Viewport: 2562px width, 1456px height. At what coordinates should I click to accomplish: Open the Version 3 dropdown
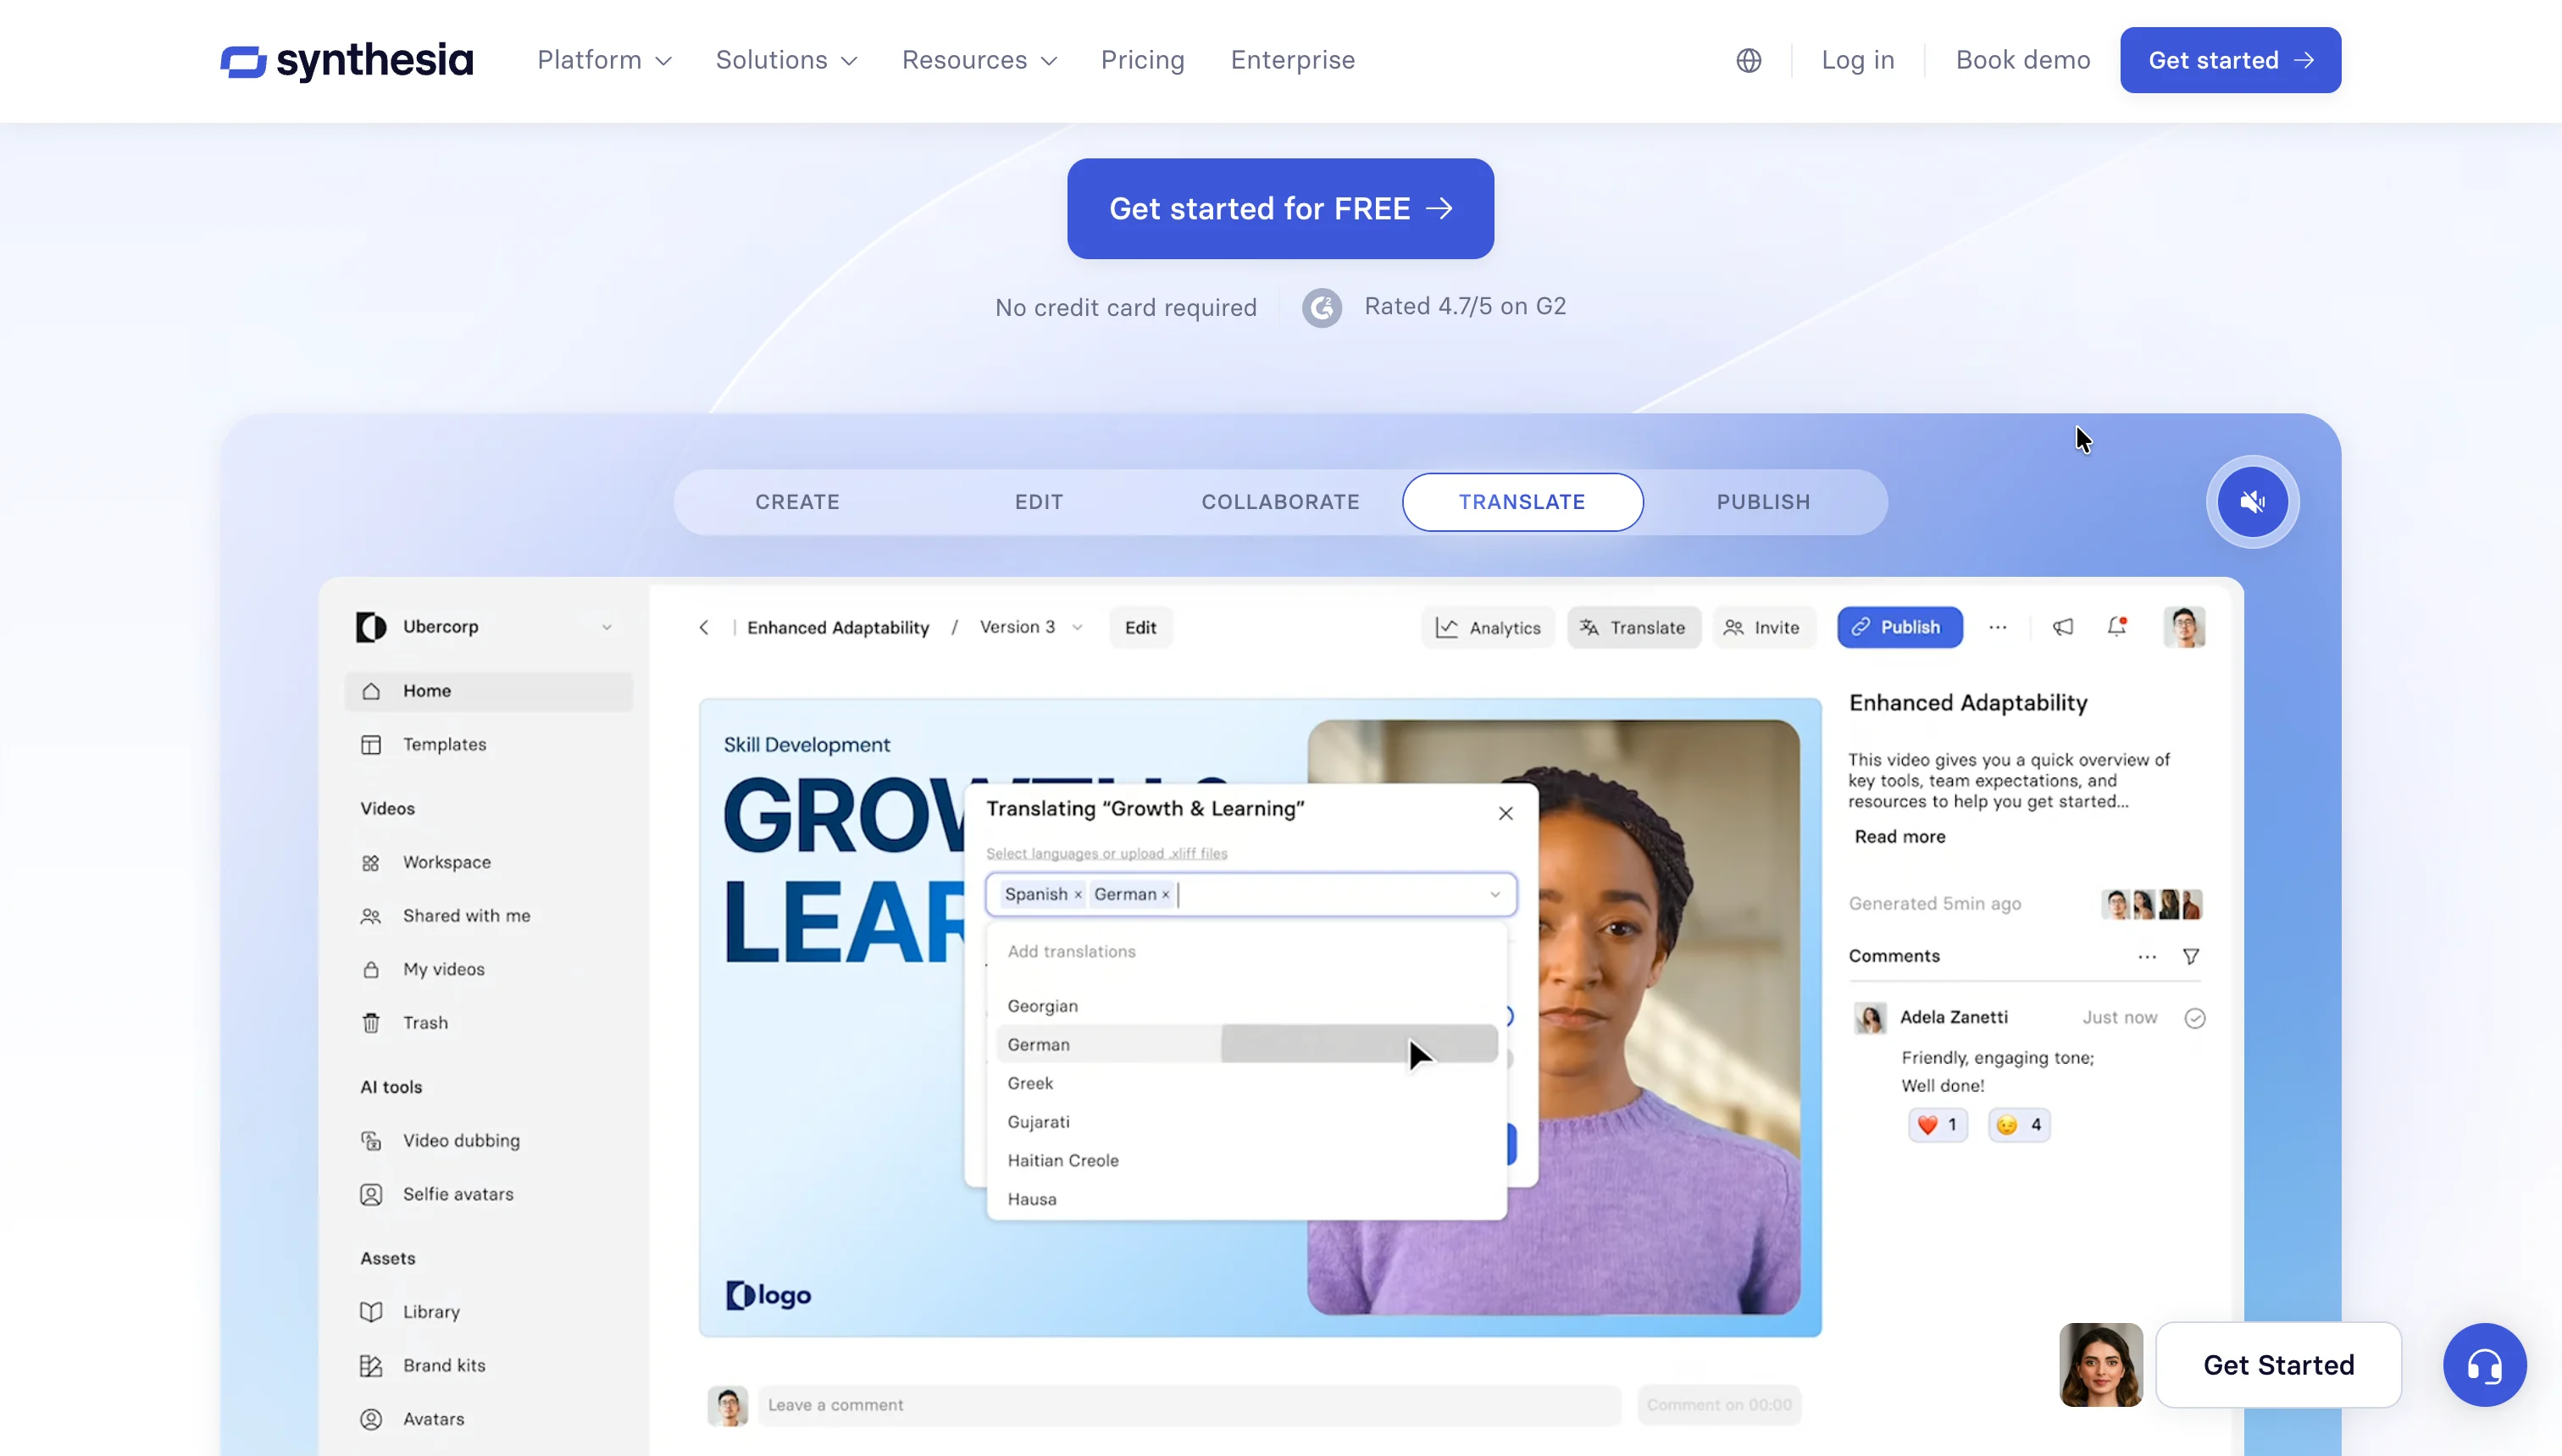(1030, 627)
